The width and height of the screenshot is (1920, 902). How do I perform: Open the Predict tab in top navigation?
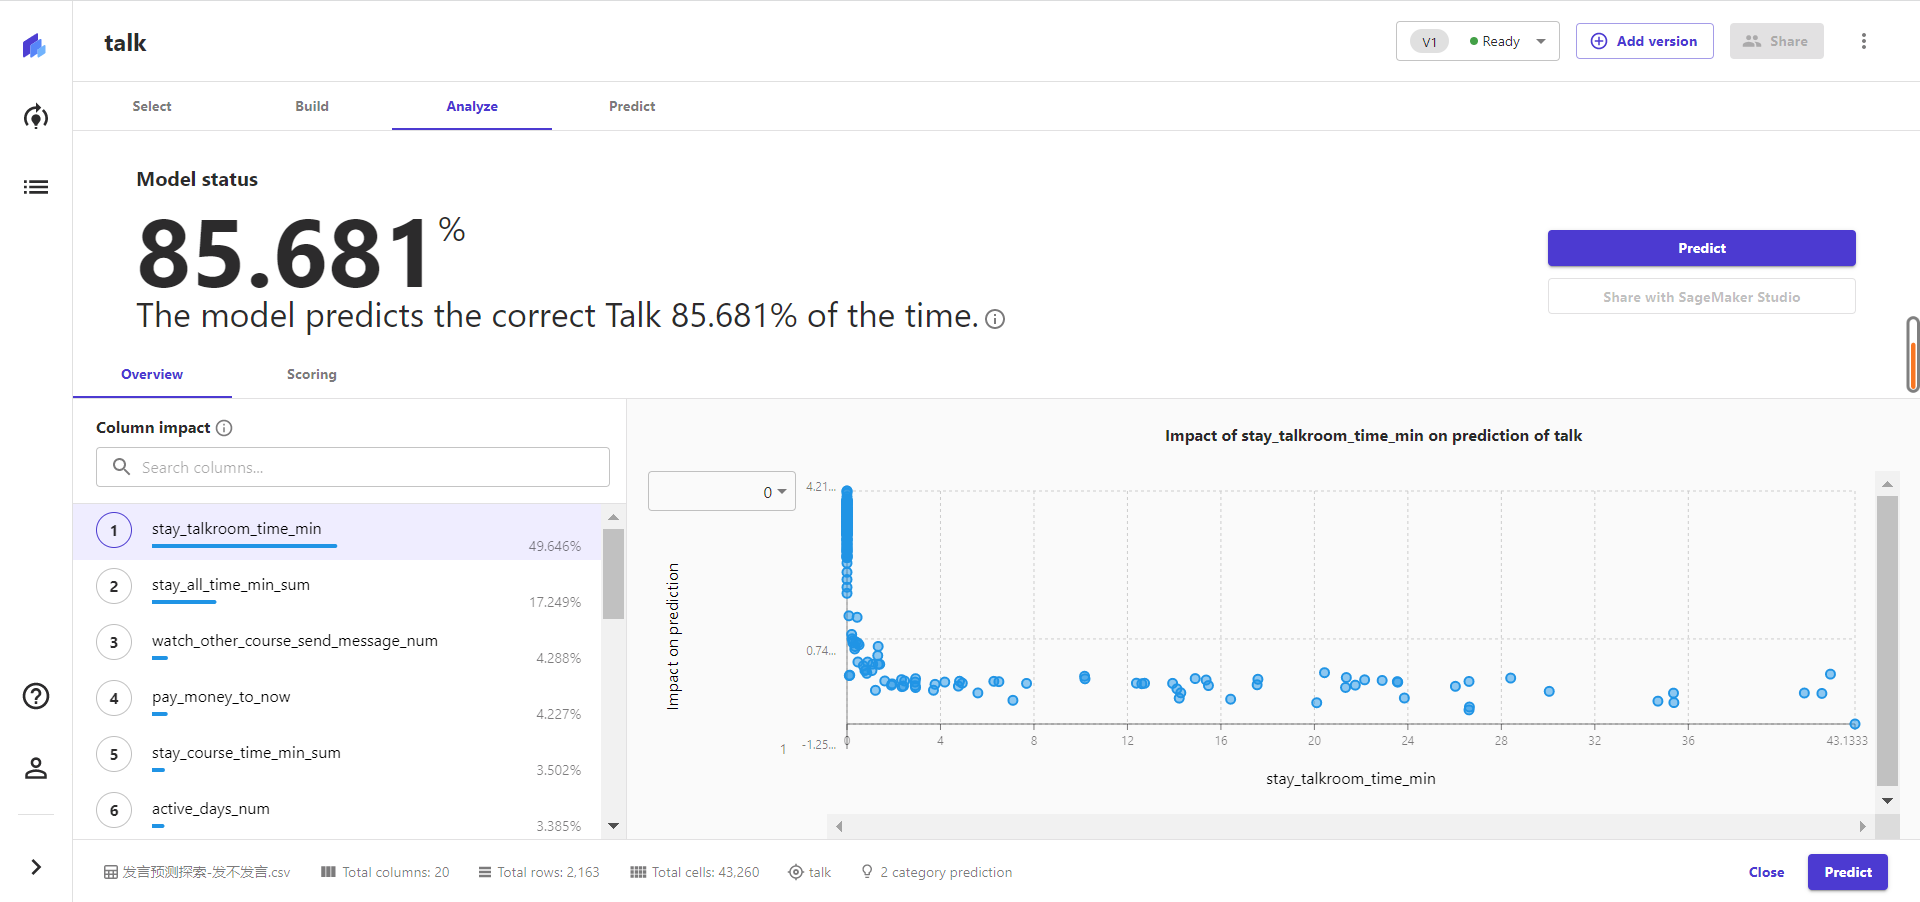[x=632, y=106]
